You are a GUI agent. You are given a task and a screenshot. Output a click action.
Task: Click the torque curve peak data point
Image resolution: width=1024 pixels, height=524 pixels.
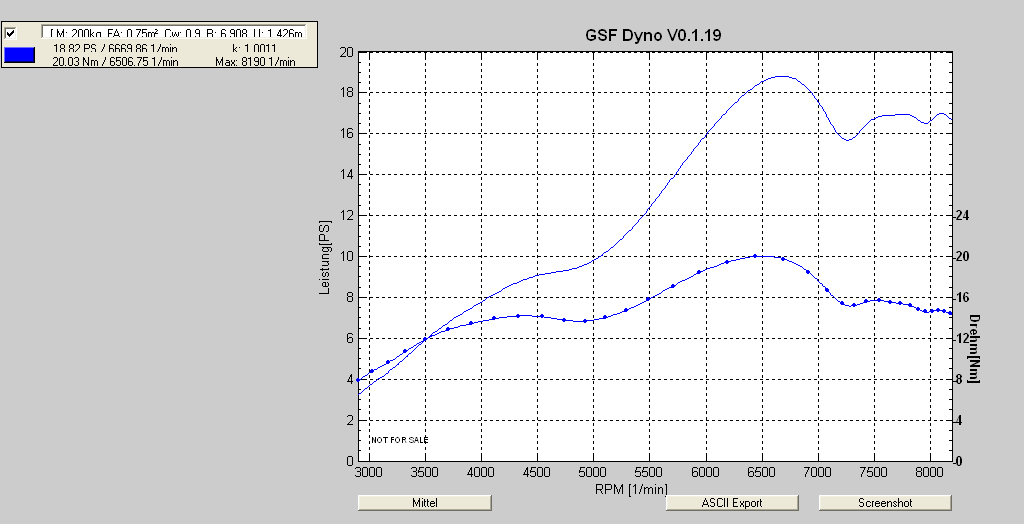pos(756,256)
